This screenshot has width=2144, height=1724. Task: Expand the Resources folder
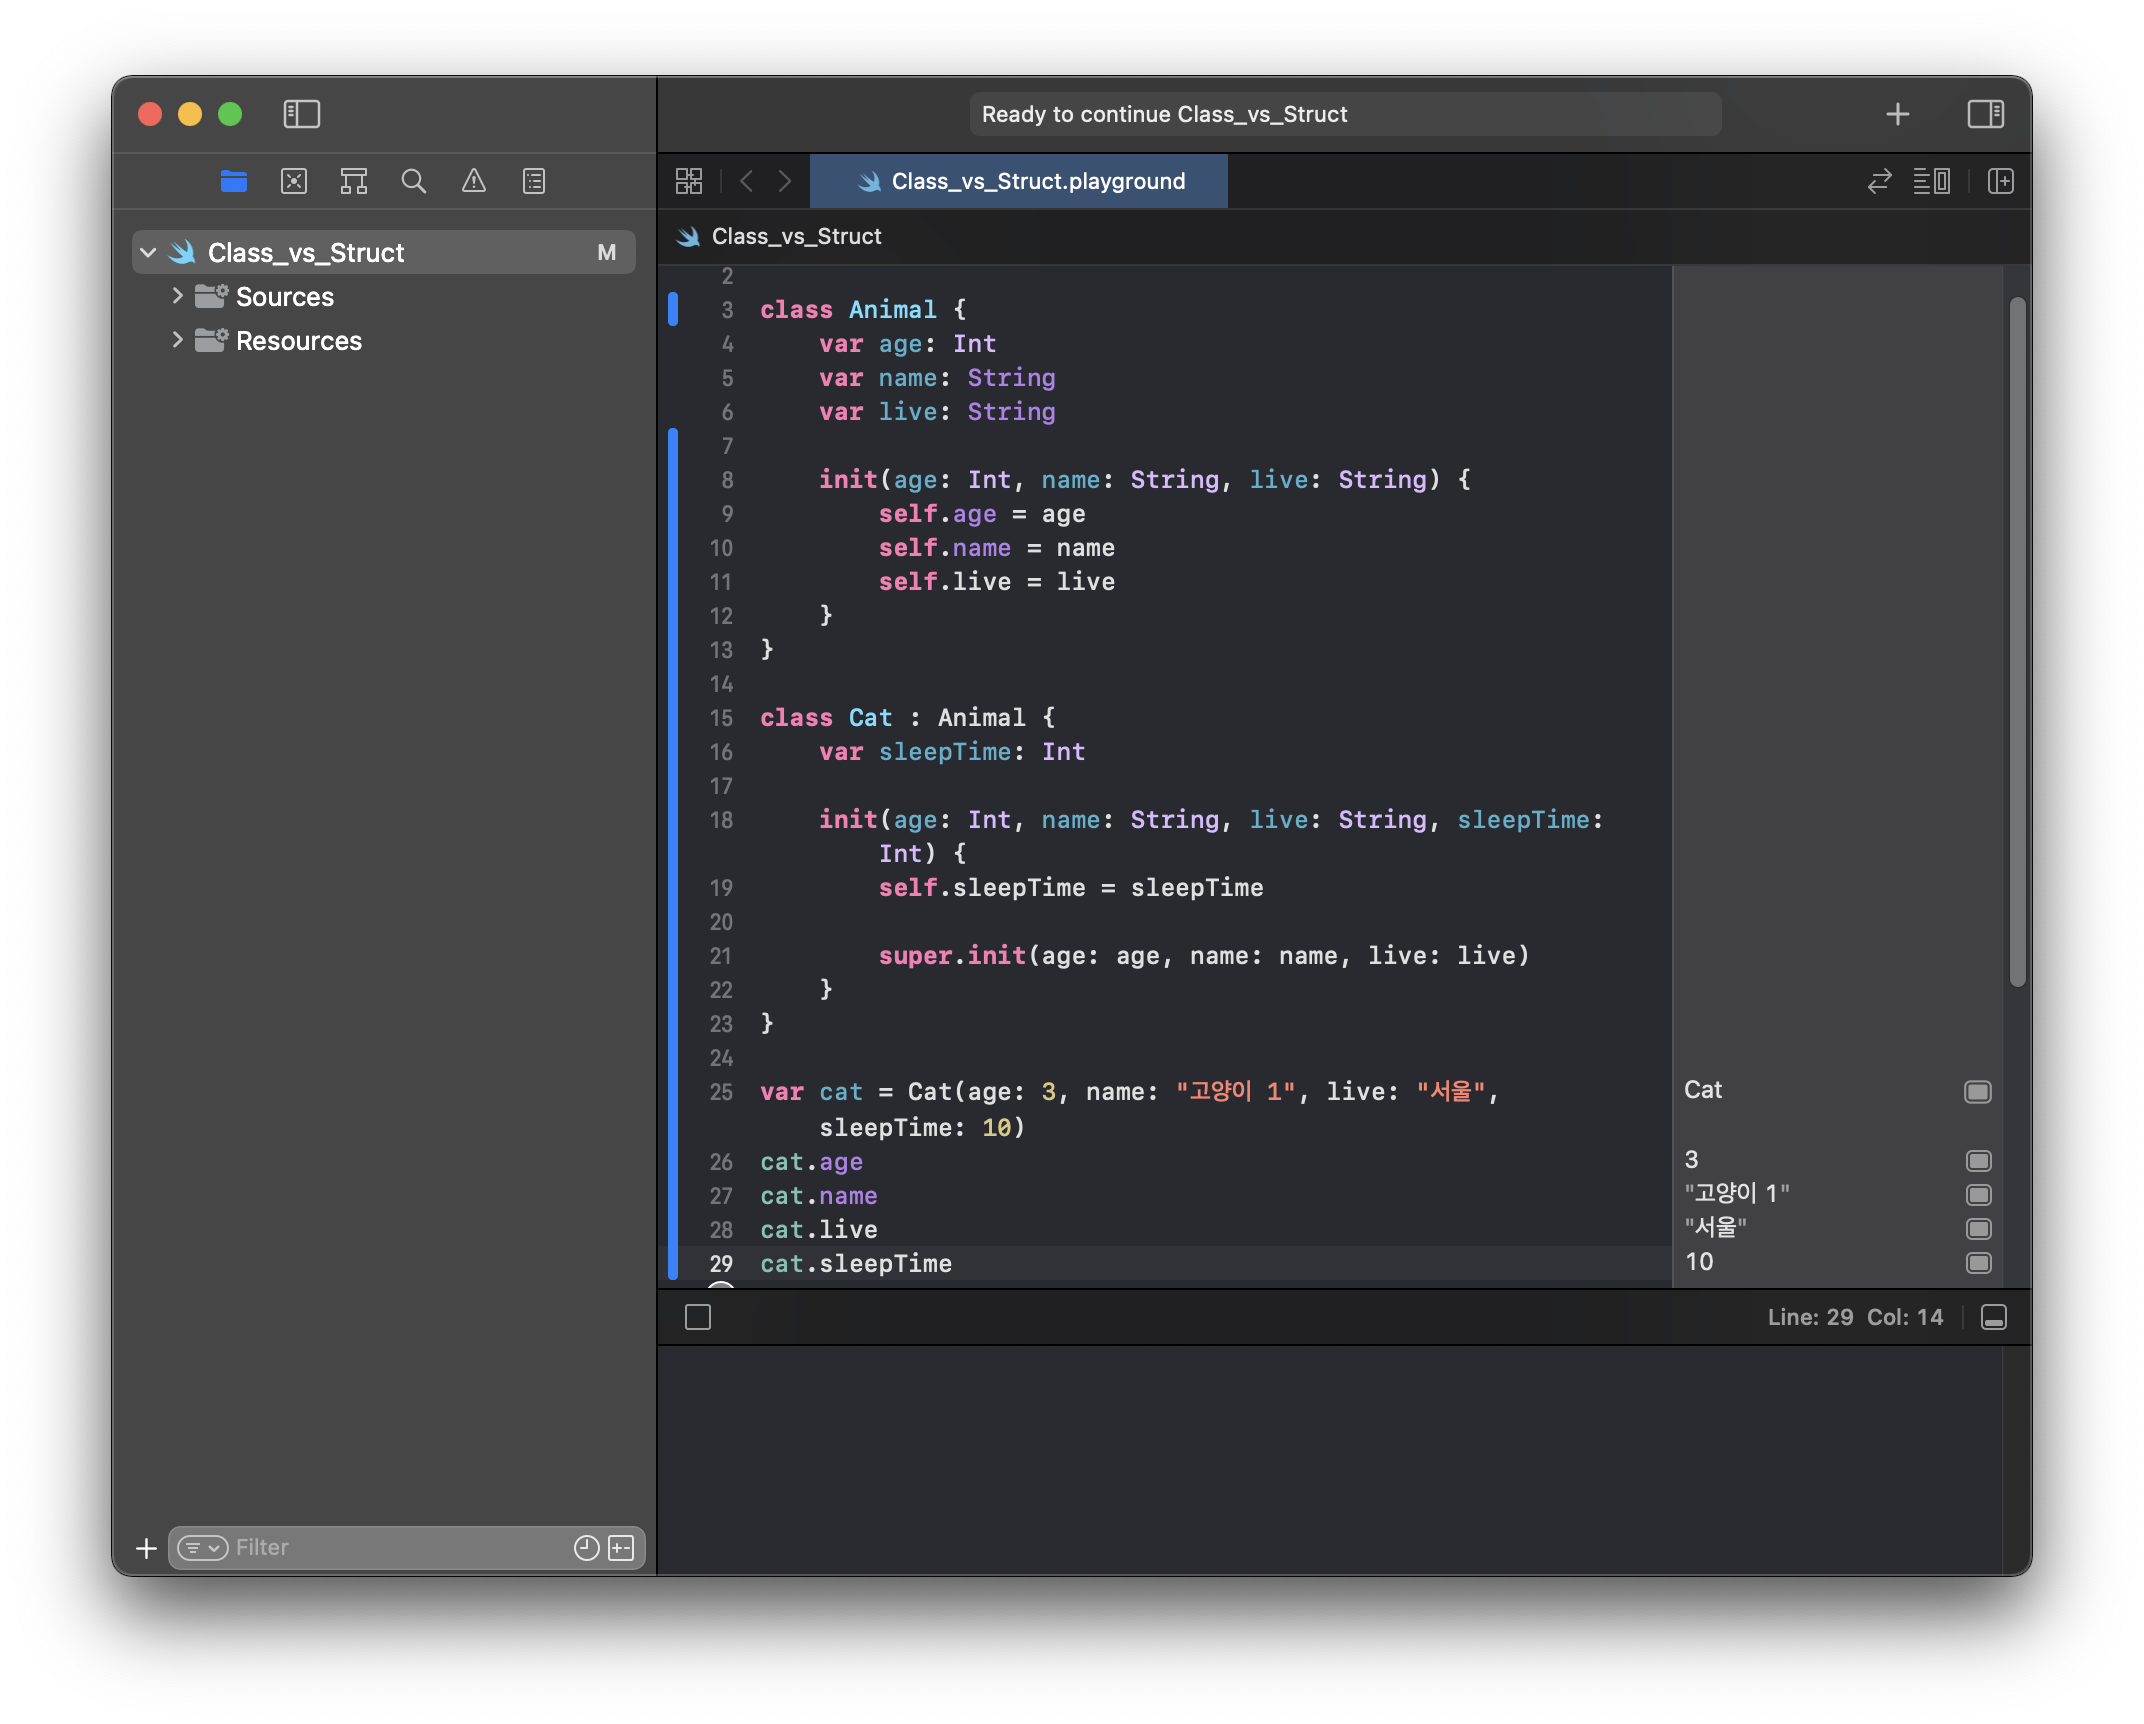(177, 340)
